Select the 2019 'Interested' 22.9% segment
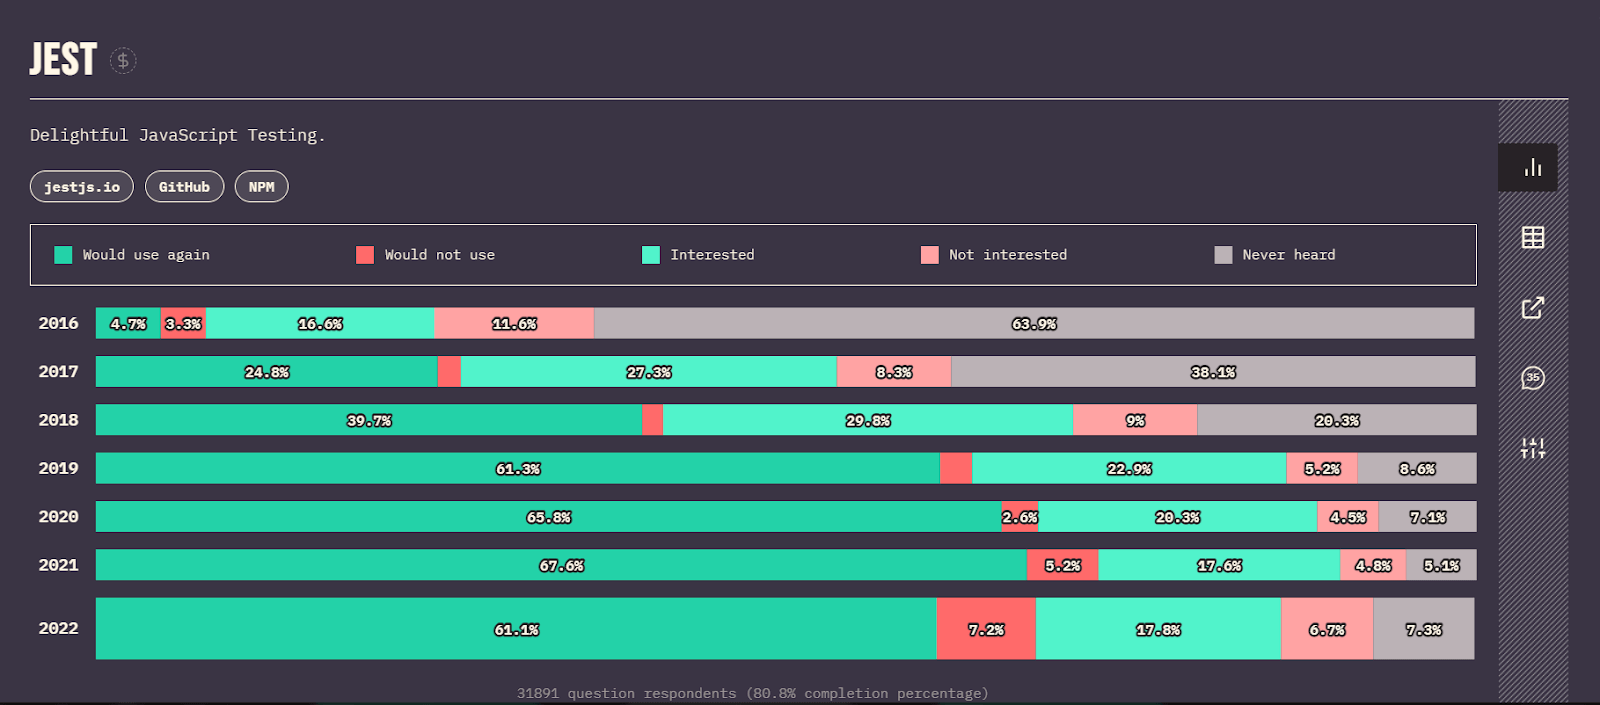 [x=1129, y=469]
